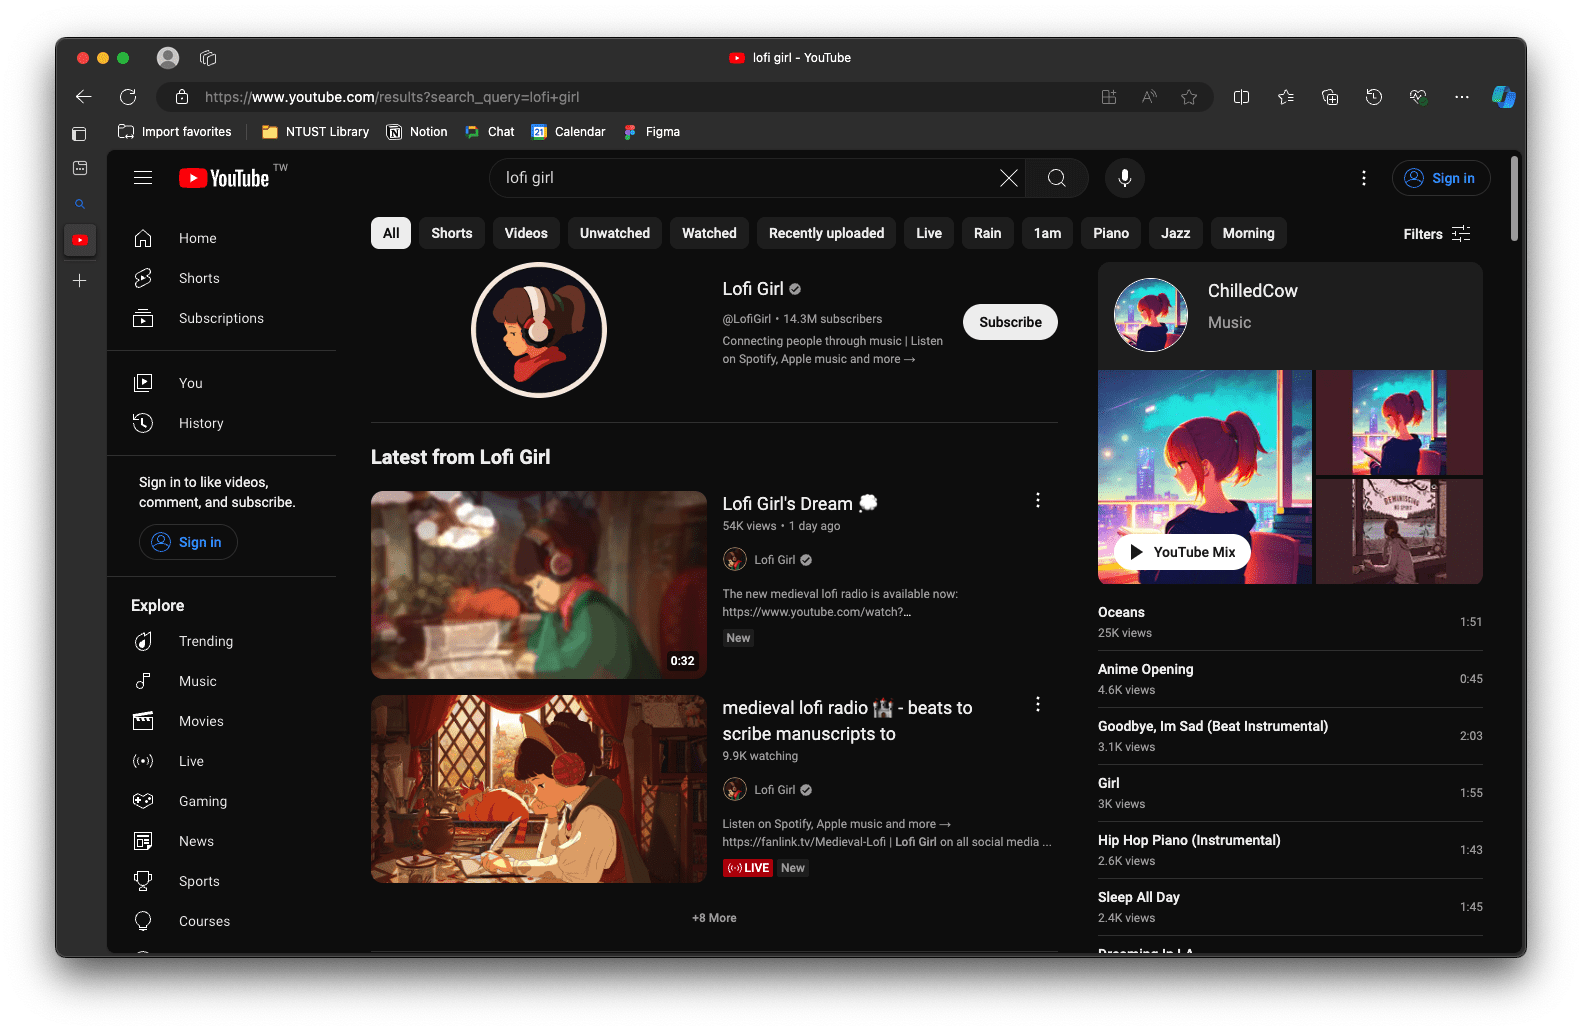The height and width of the screenshot is (1031, 1582).
Task: Select the Live filter chip
Action: pos(929,233)
